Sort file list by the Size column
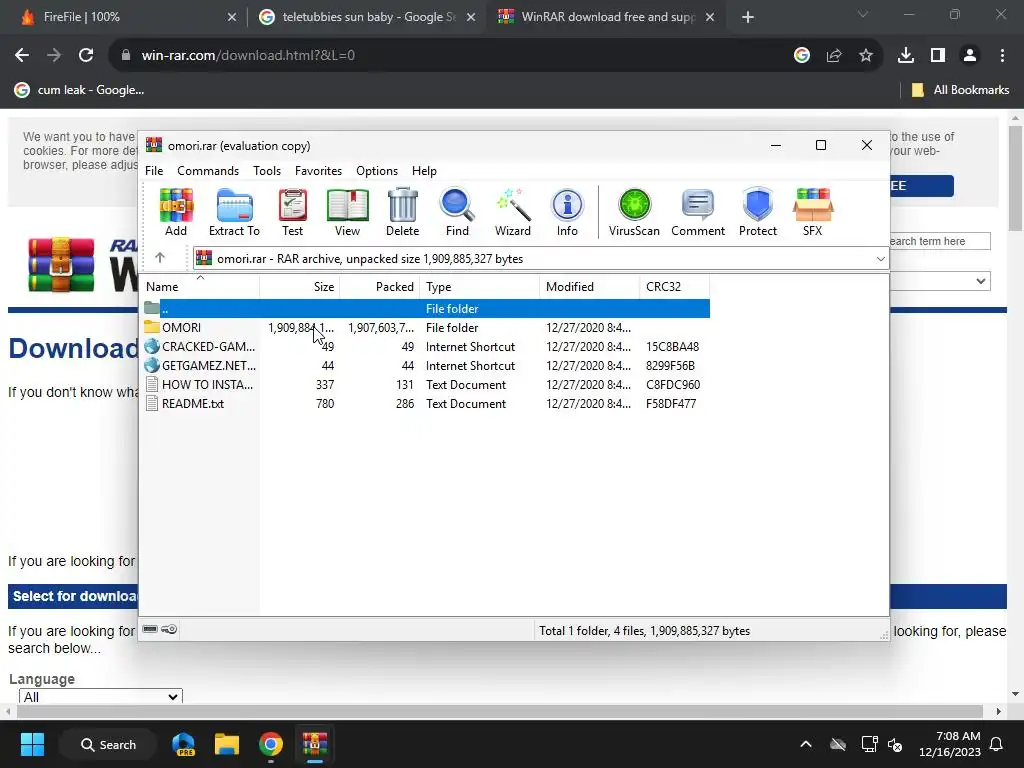This screenshot has width=1024, height=768. click(x=299, y=287)
